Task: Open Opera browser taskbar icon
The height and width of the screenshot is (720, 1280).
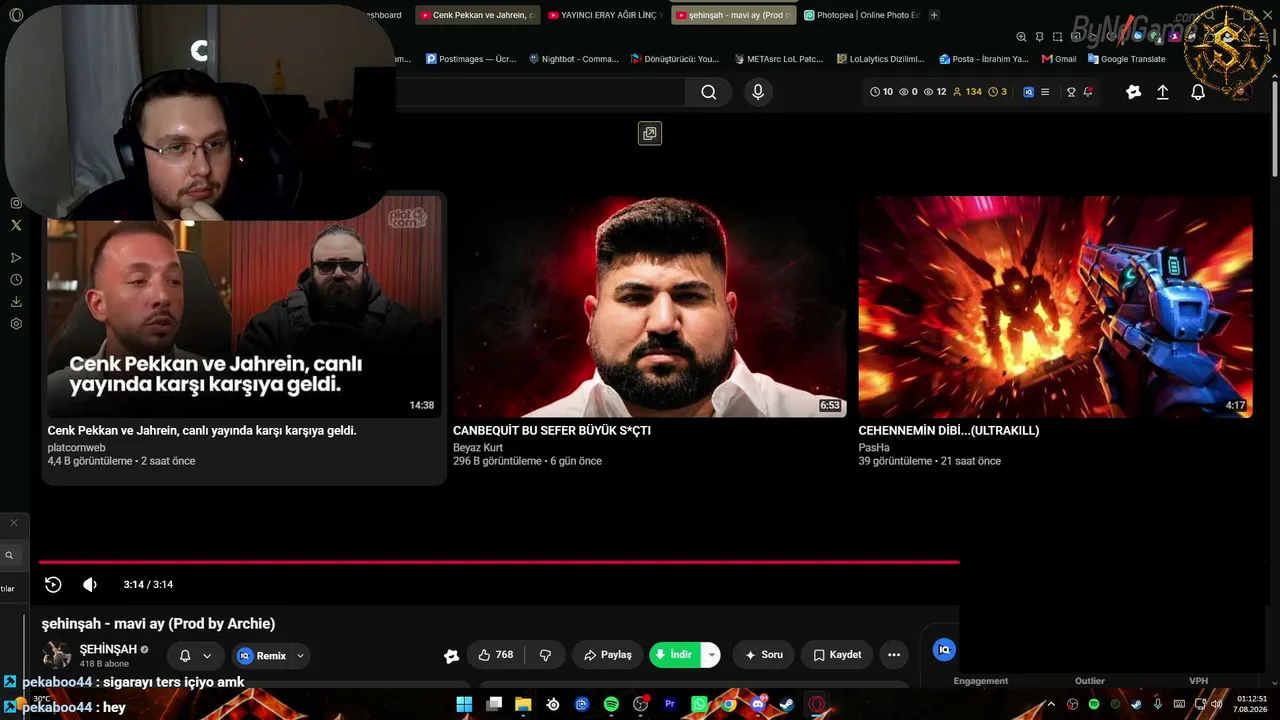Action: (x=817, y=705)
